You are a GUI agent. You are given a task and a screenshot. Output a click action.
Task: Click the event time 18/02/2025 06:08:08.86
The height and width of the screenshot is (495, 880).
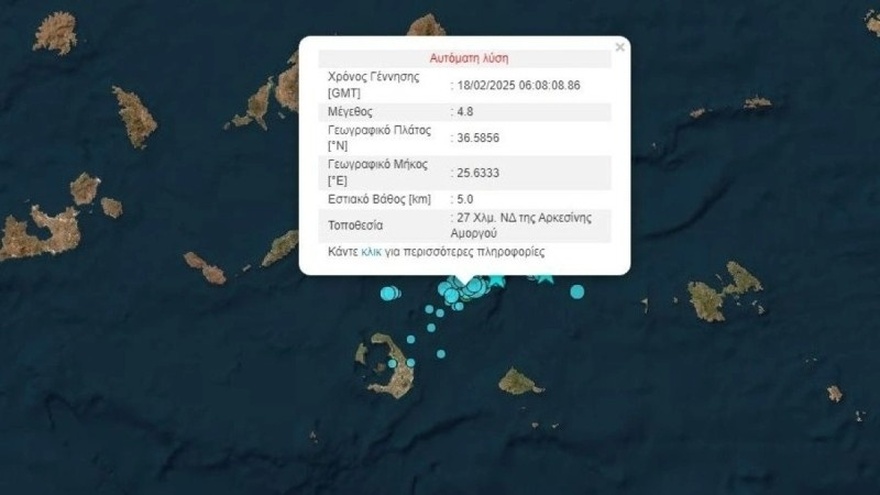click(x=519, y=85)
